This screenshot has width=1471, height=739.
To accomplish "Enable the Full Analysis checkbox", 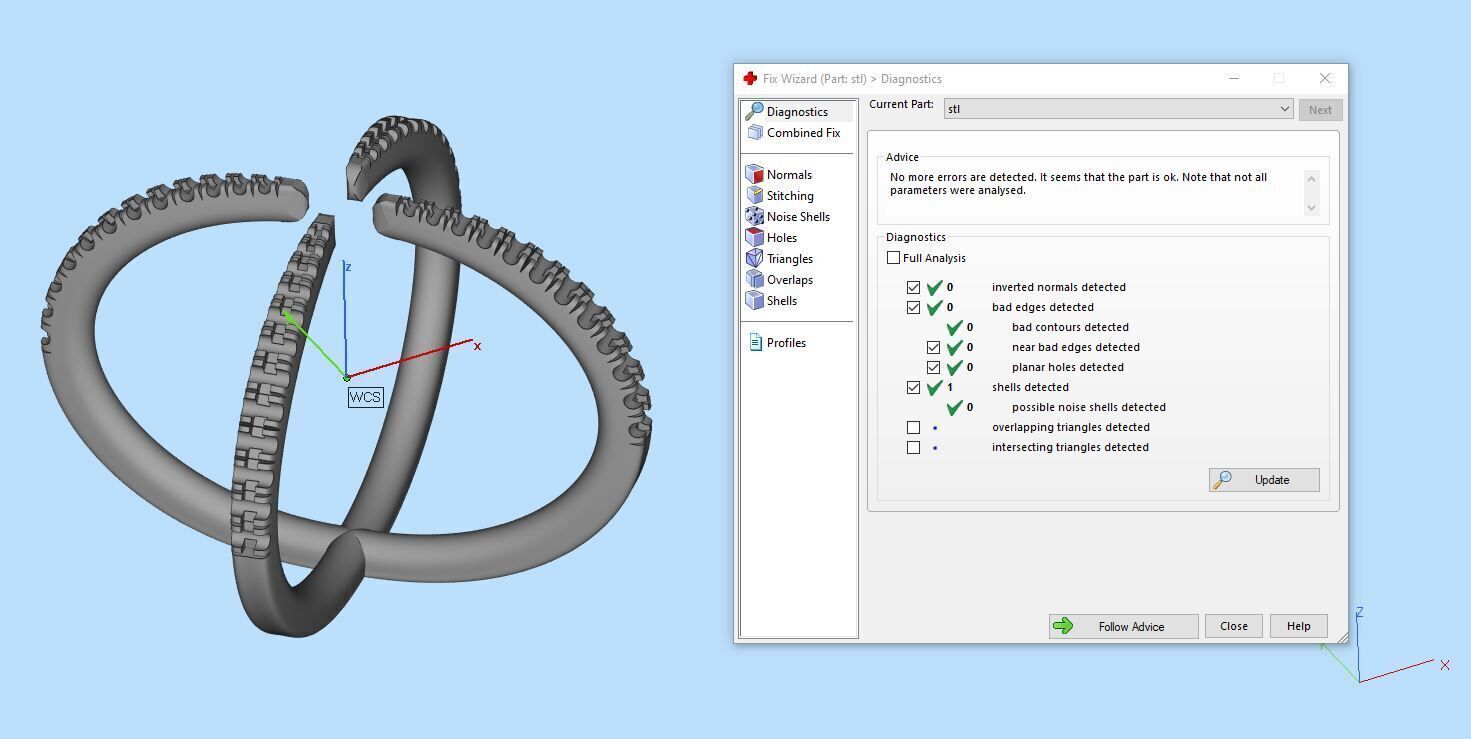I will [893, 258].
